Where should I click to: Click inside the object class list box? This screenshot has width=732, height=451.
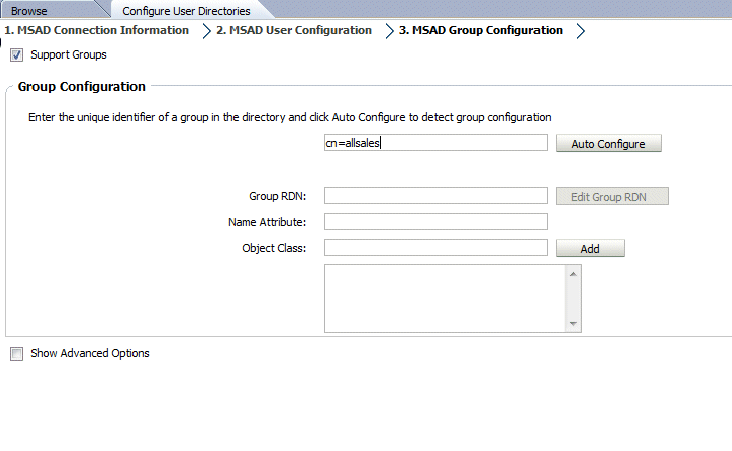click(445, 297)
